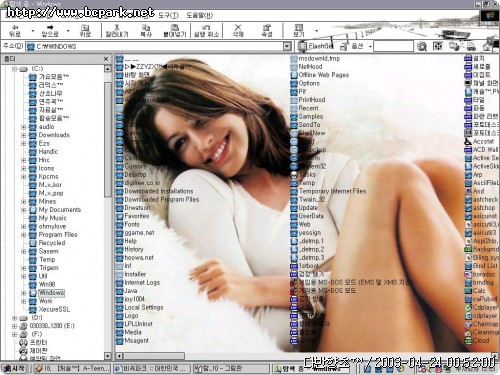The image size is (500, 375).
Task: Copy selection with the 복사 icon
Action: pyautogui.click(x=146, y=30)
